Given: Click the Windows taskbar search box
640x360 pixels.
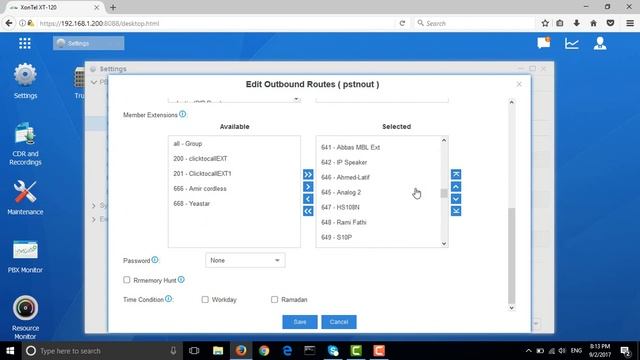Looking at the screenshot, I should tap(102, 351).
